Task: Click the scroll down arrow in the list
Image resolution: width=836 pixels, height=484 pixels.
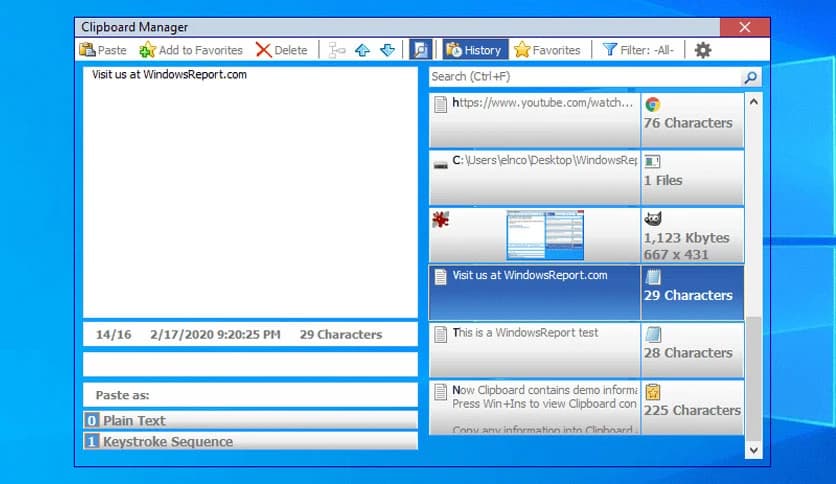Action: pos(753,450)
